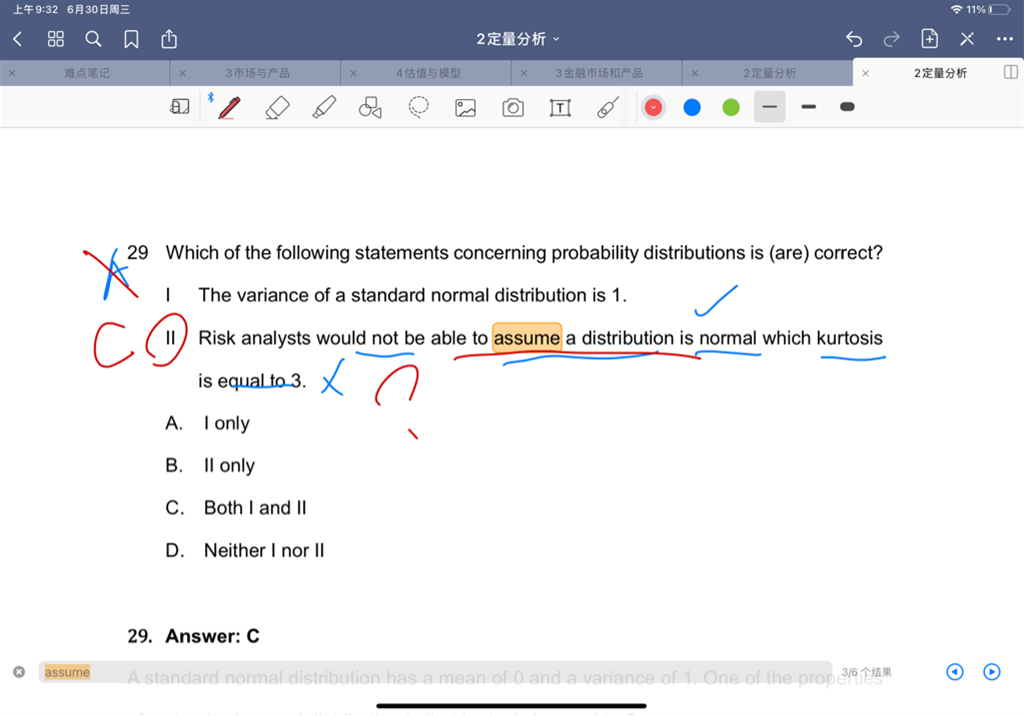The height and width of the screenshot is (716, 1024).
Task: Open document search via magnifier icon
Action: [x=93, y=39]
